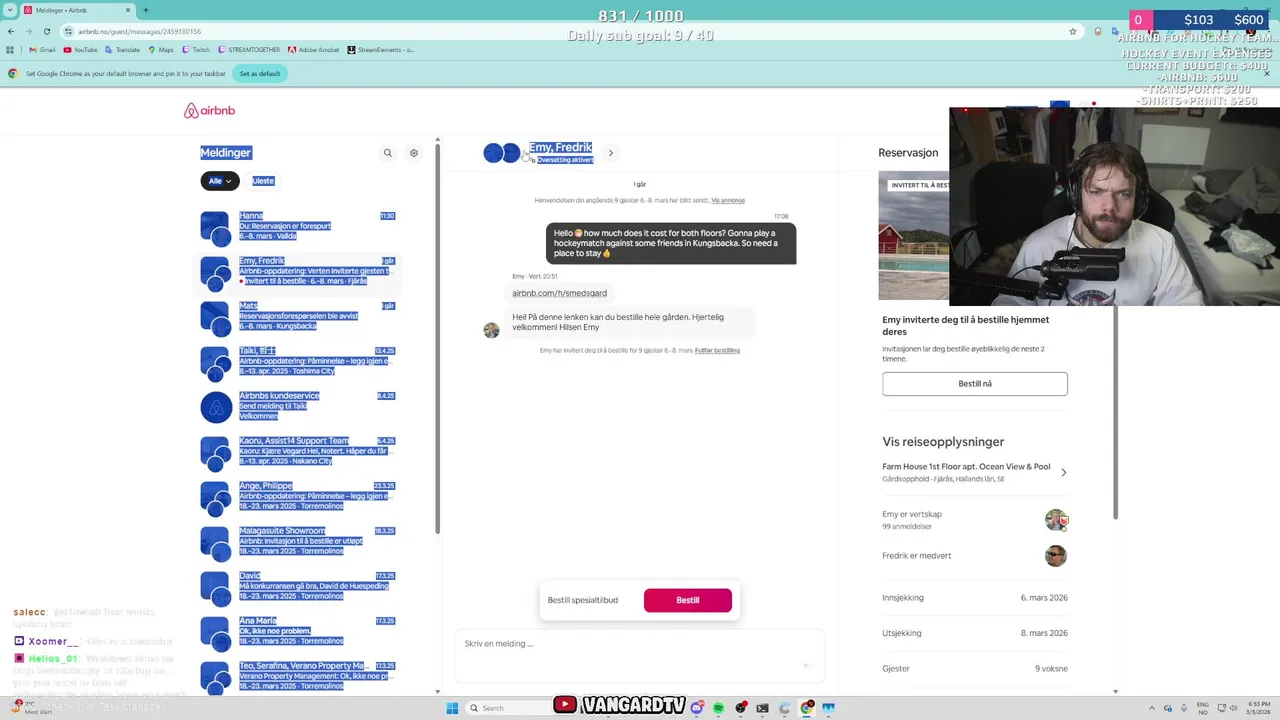Open STREAMTOGETHER bookmark
This screenshot has width=1280, height=720.
click(x=249, y=49)
